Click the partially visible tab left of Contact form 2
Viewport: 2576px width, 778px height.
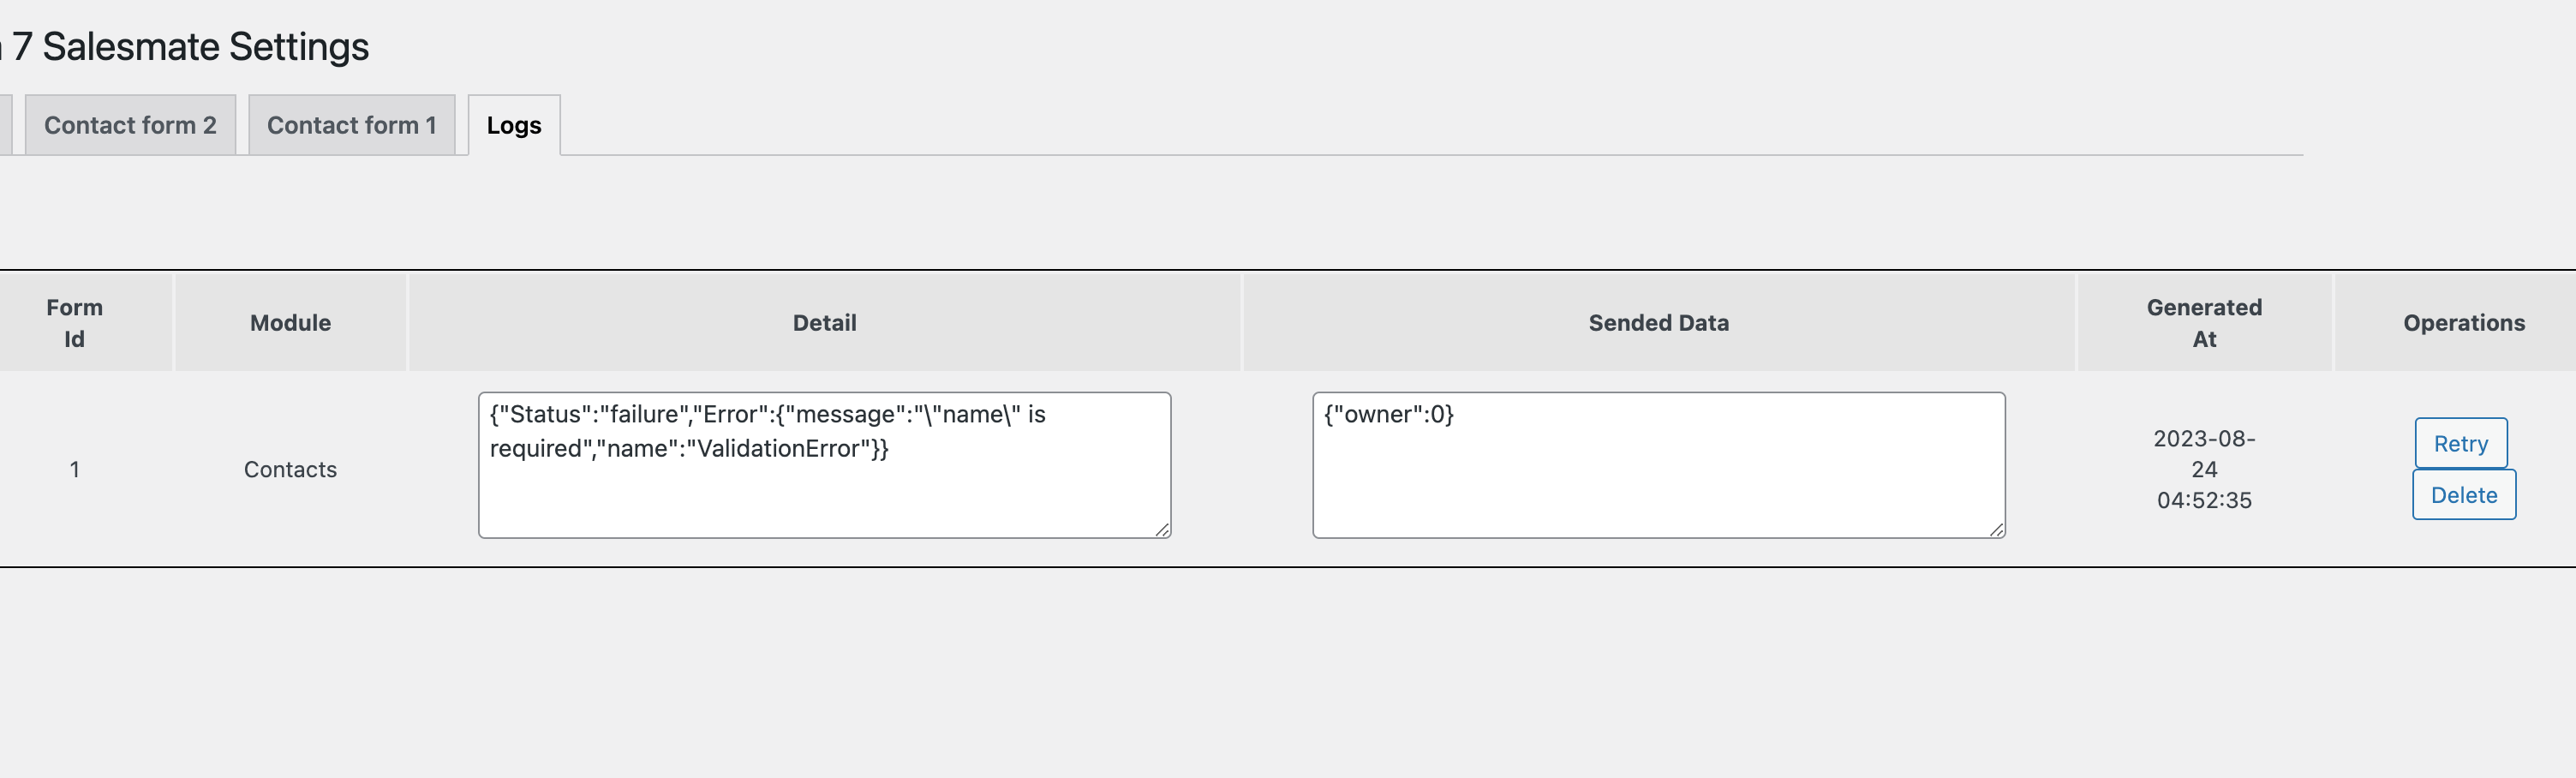pos(6,125)
